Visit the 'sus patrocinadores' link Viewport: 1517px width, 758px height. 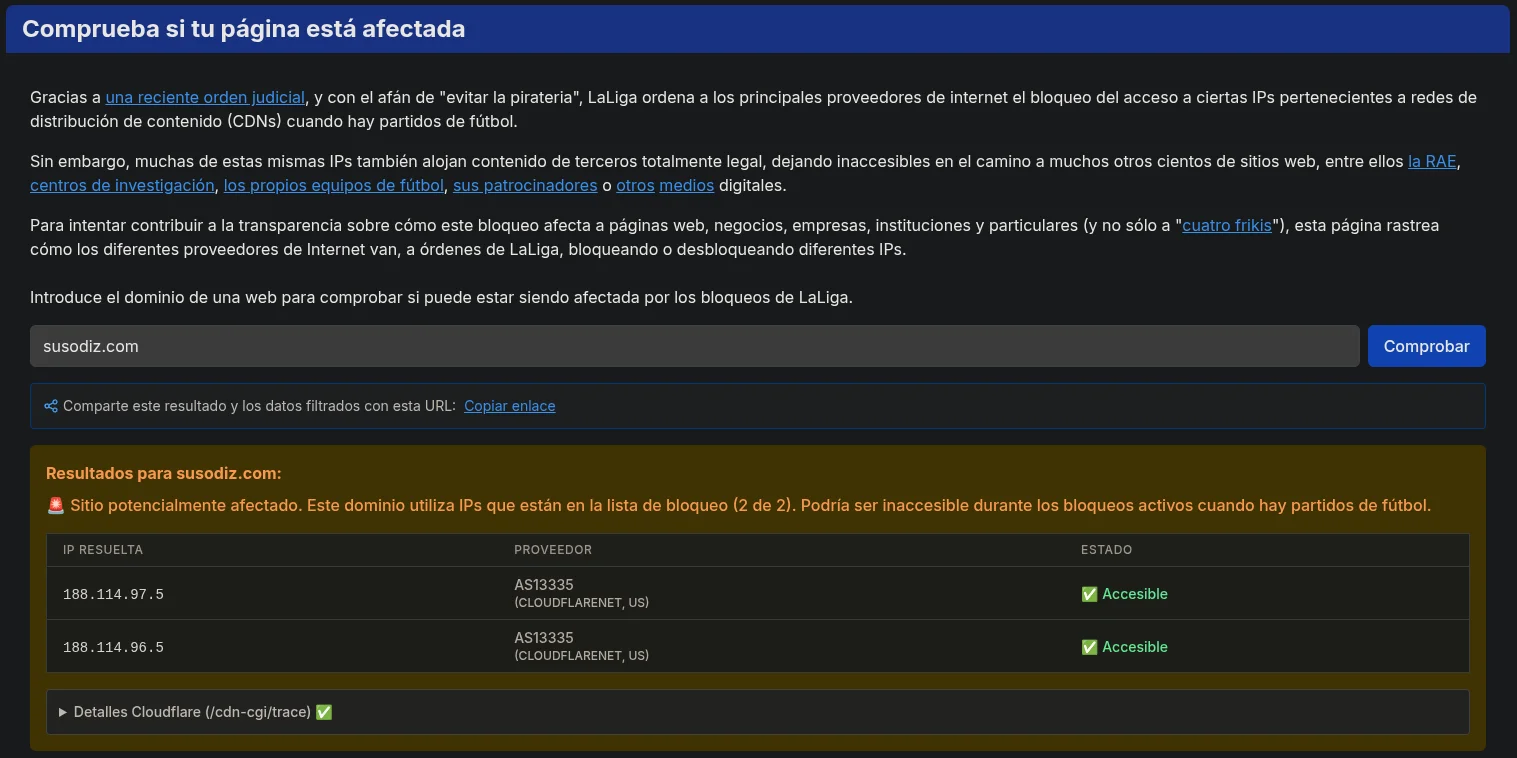pos(525,185)
